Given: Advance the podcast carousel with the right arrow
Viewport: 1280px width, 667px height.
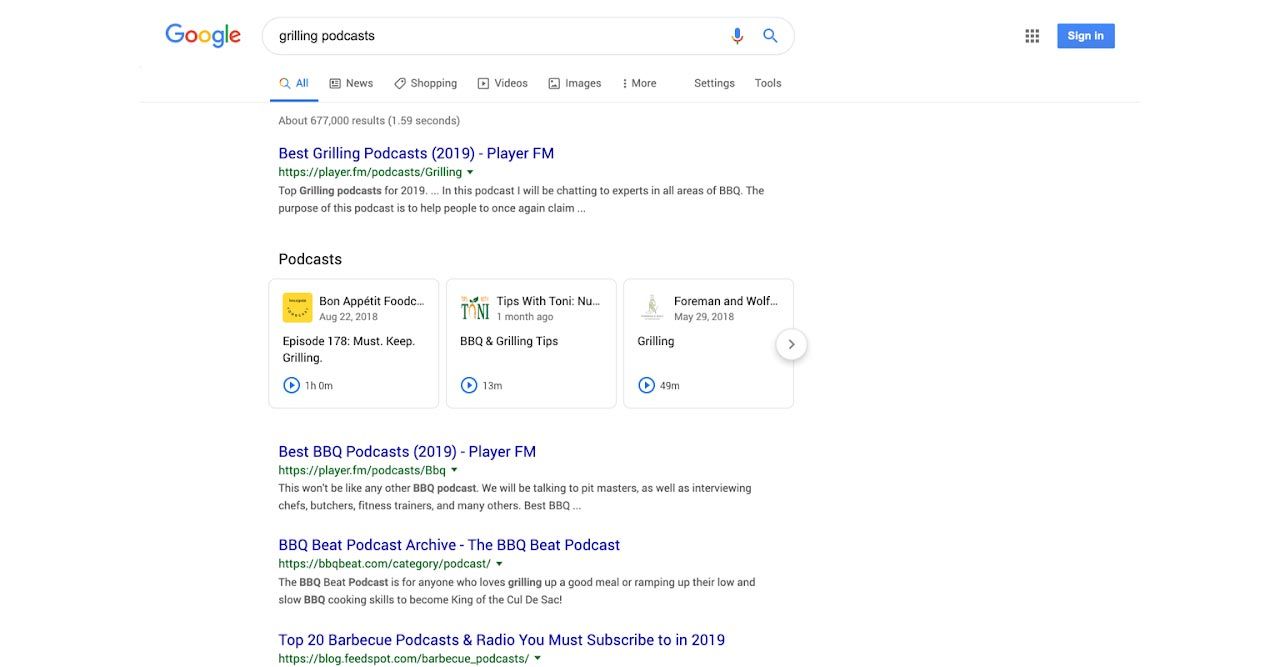Looking at the screenshot, I should pos(791,344).
